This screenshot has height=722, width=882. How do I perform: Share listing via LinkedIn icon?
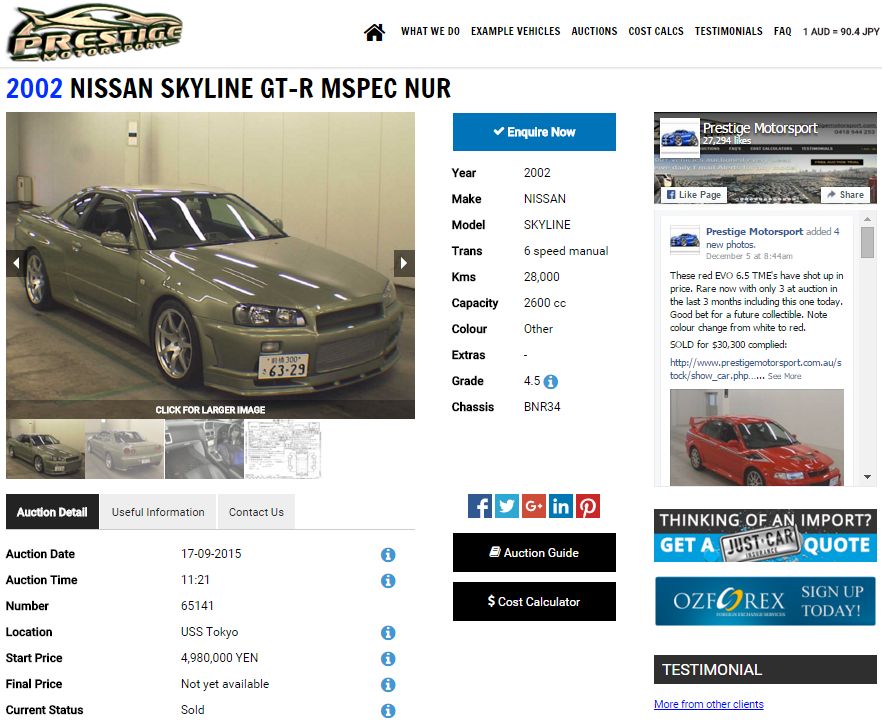tap(561, 506)
